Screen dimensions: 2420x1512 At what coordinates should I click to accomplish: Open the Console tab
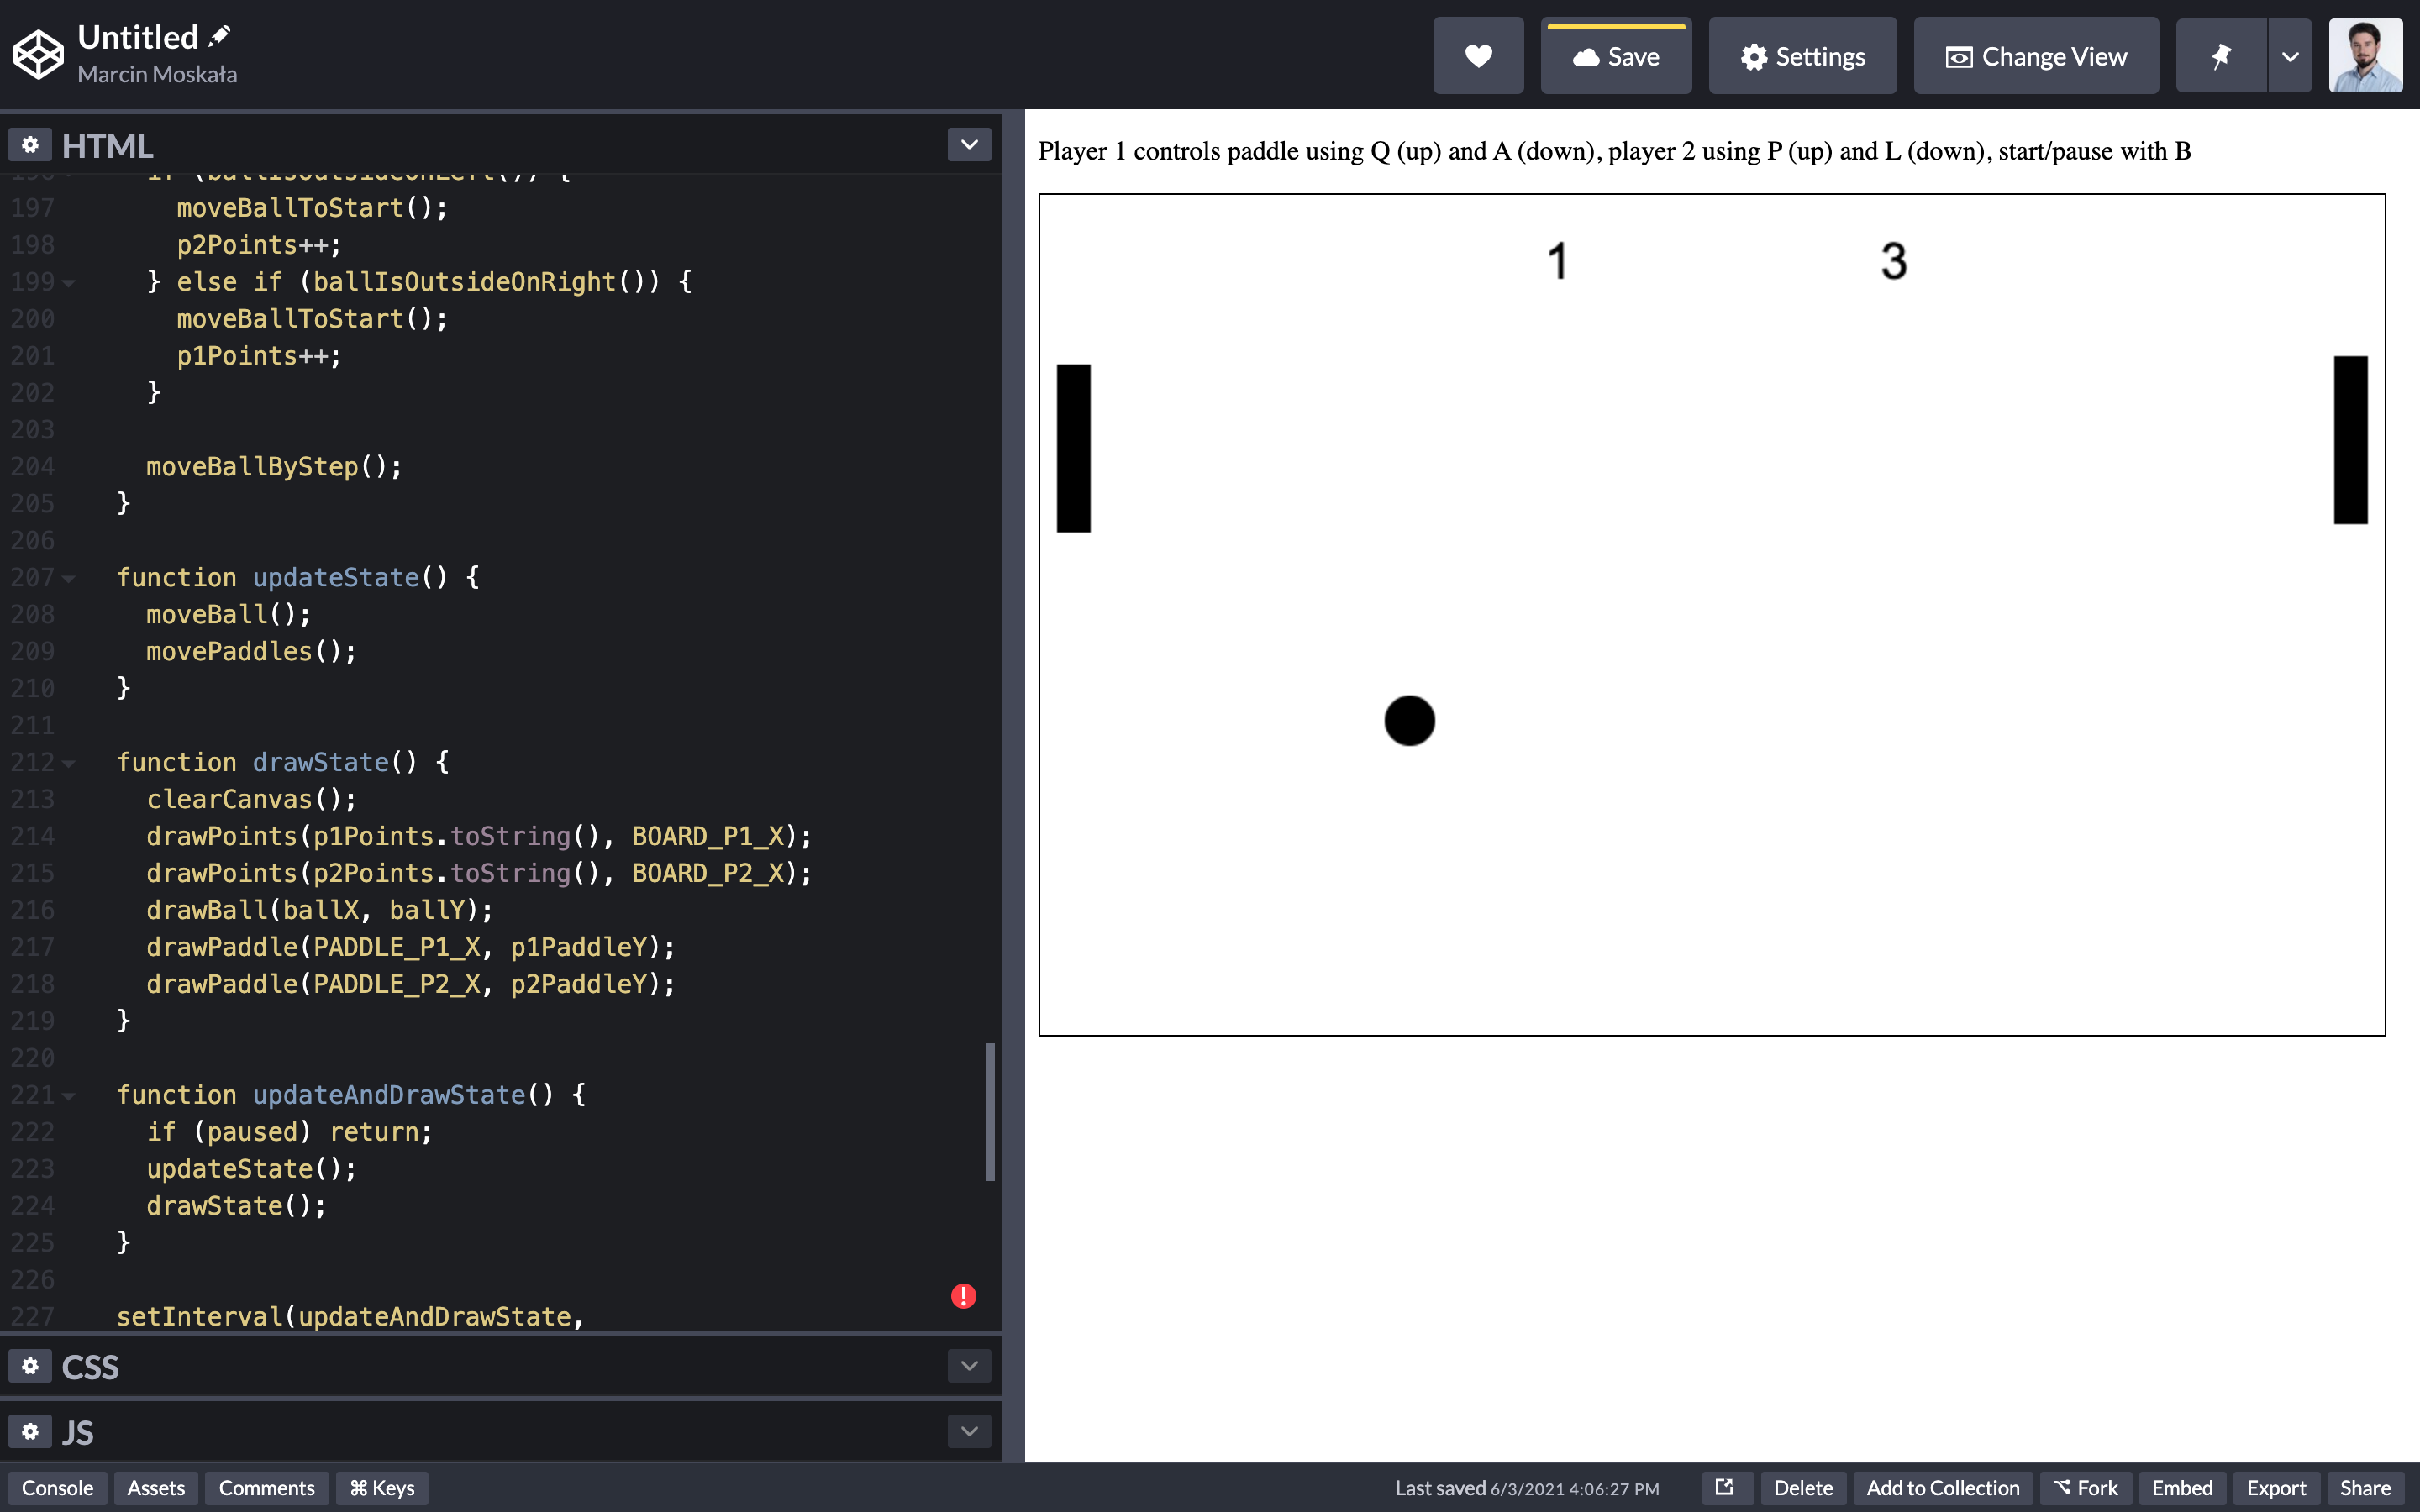point(57,1488)
